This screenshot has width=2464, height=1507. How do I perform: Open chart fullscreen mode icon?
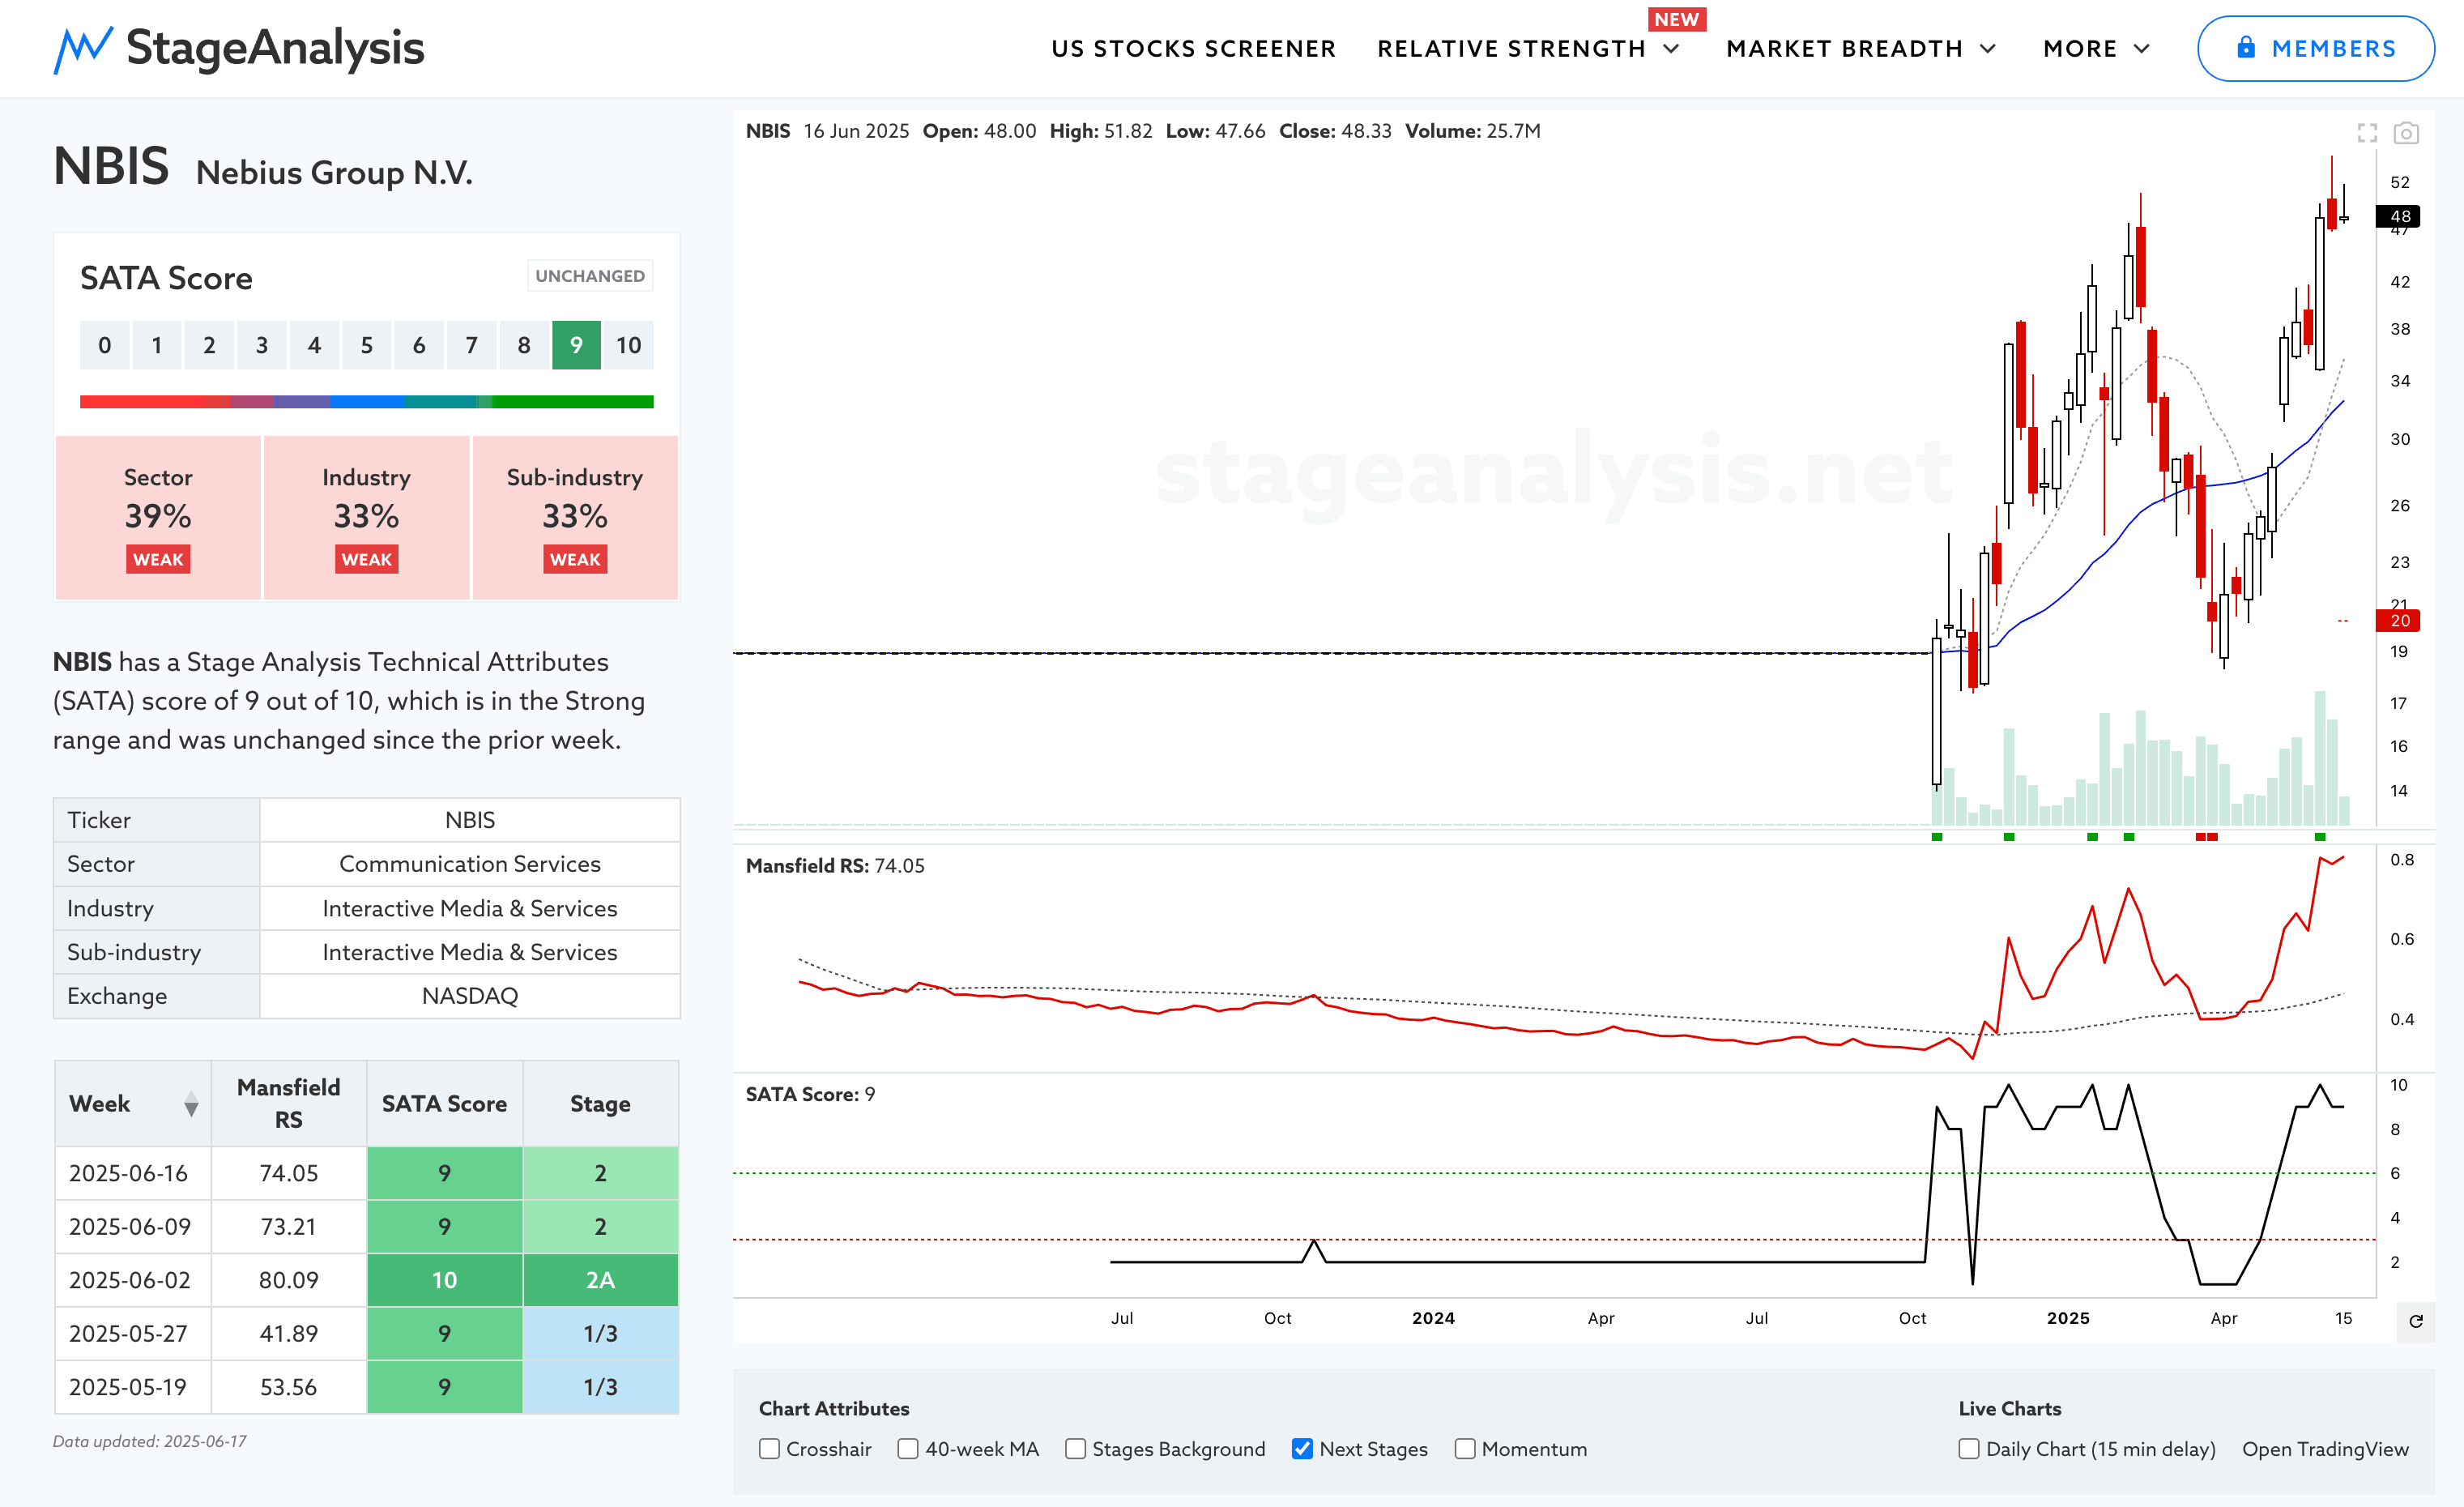(2367, 133)
